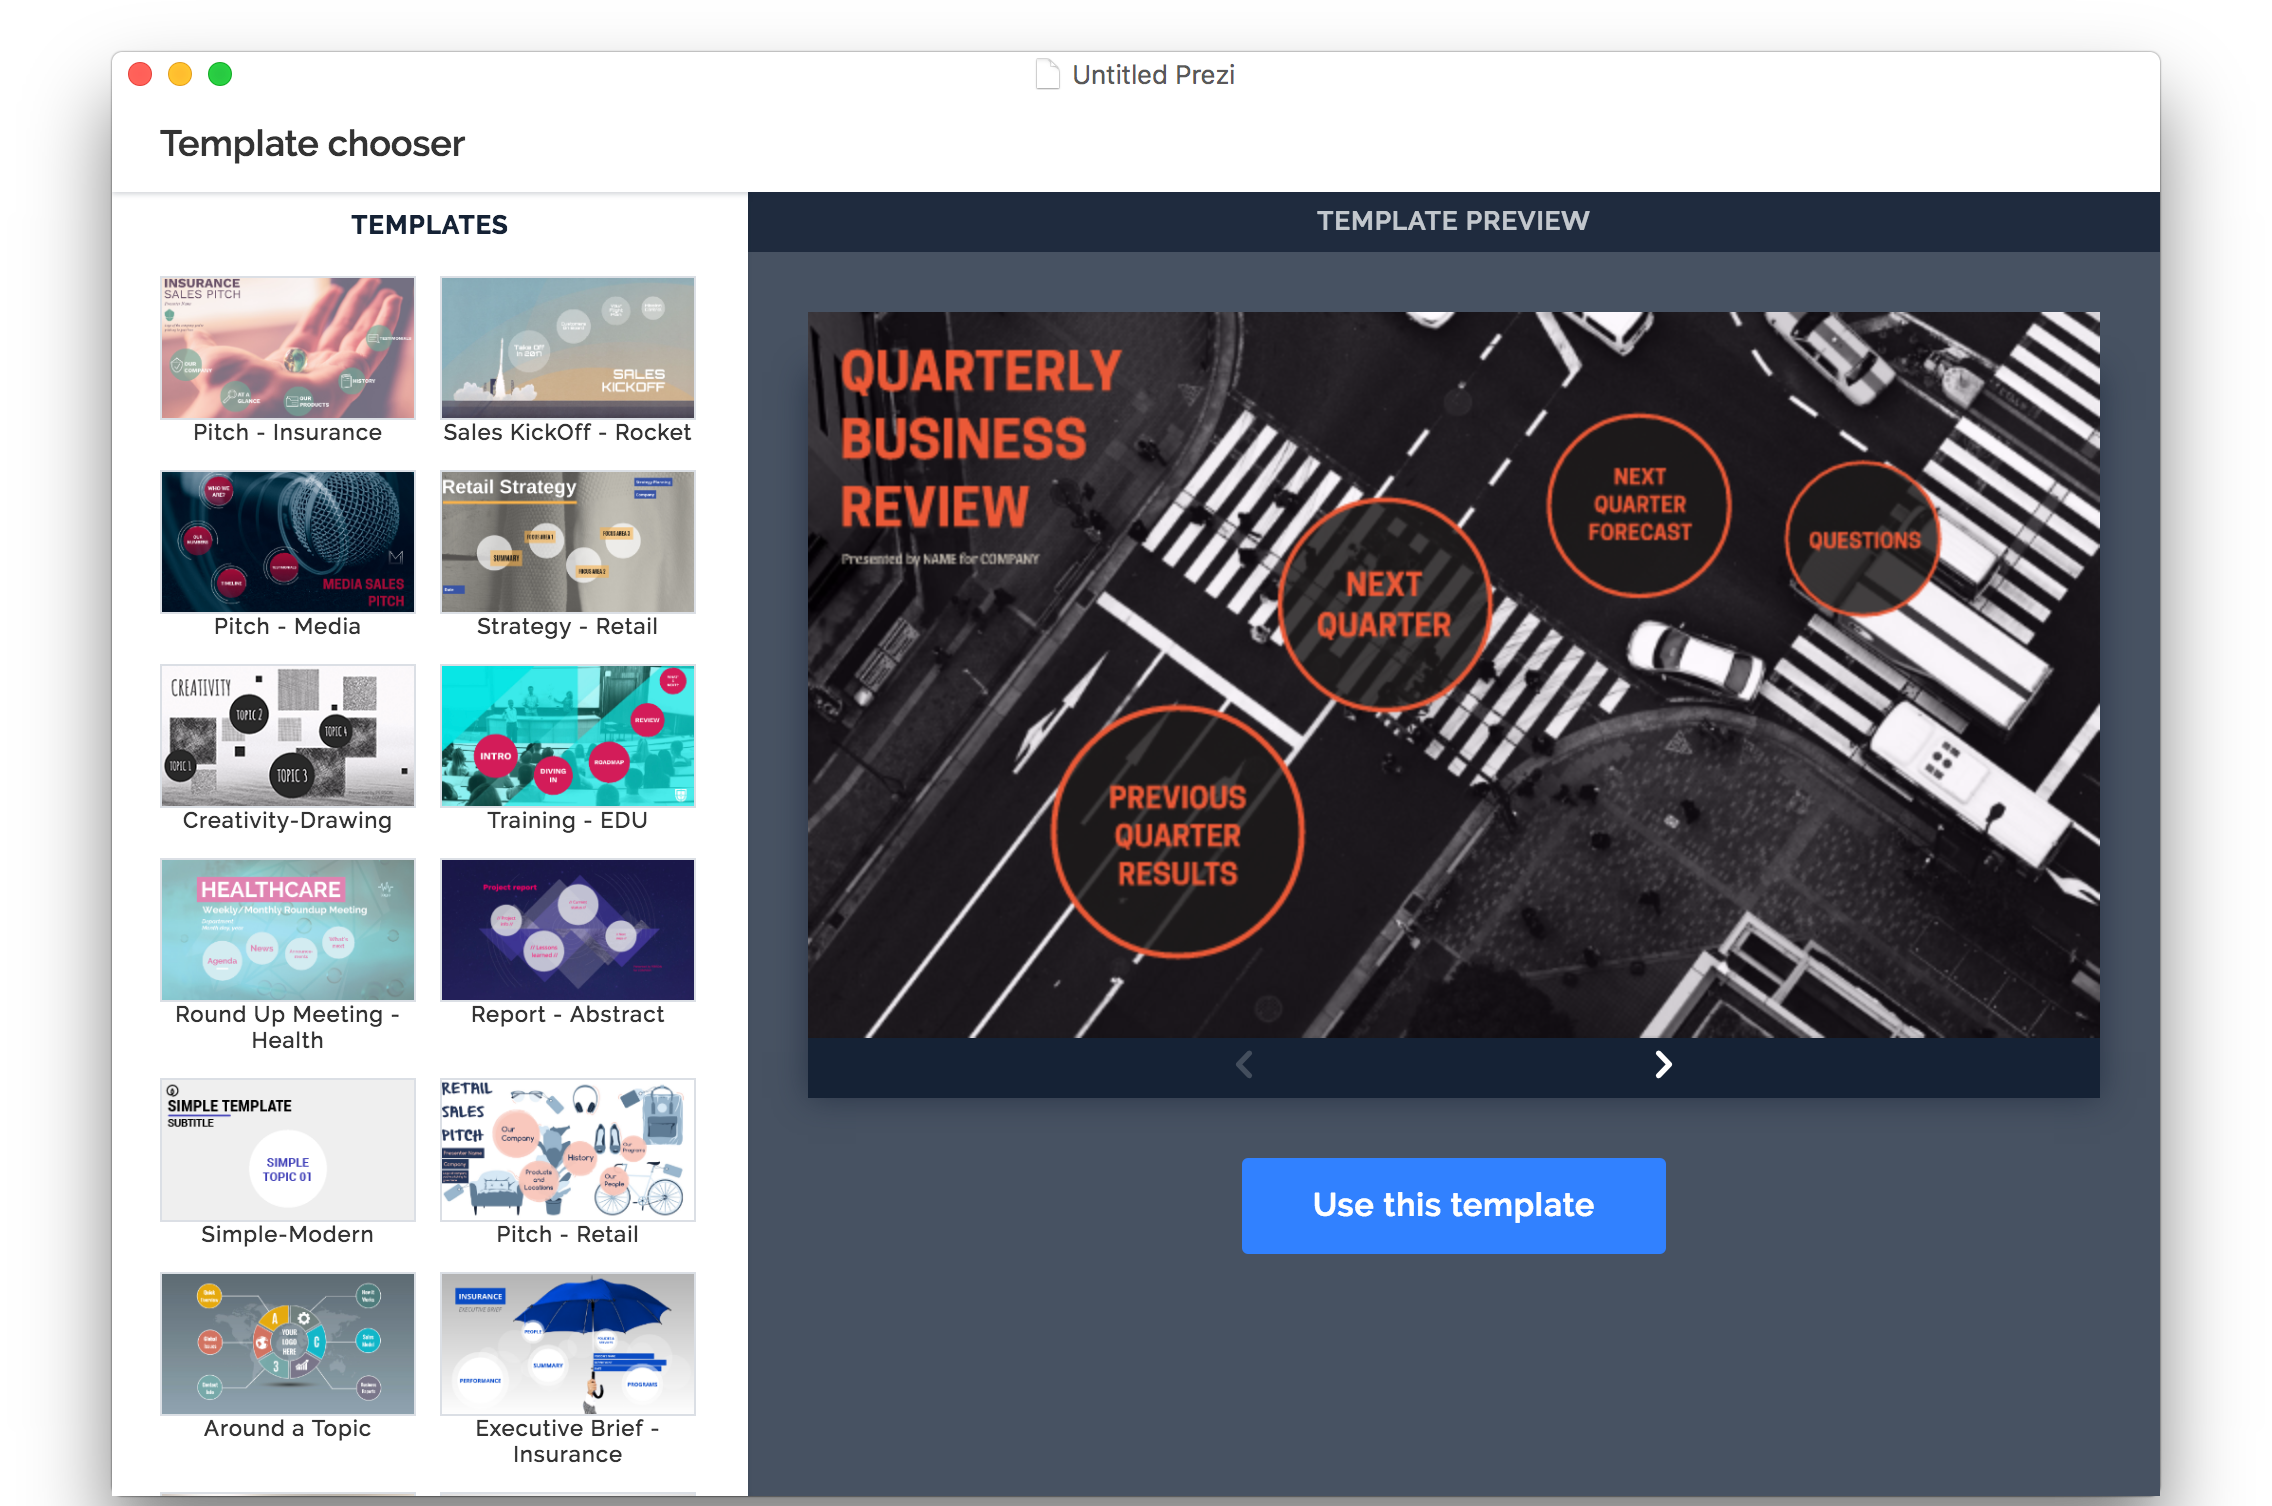Choose the Pitch - Media template thumbnail
The height and width of the screenshot is (1506, 2272).
288,541
